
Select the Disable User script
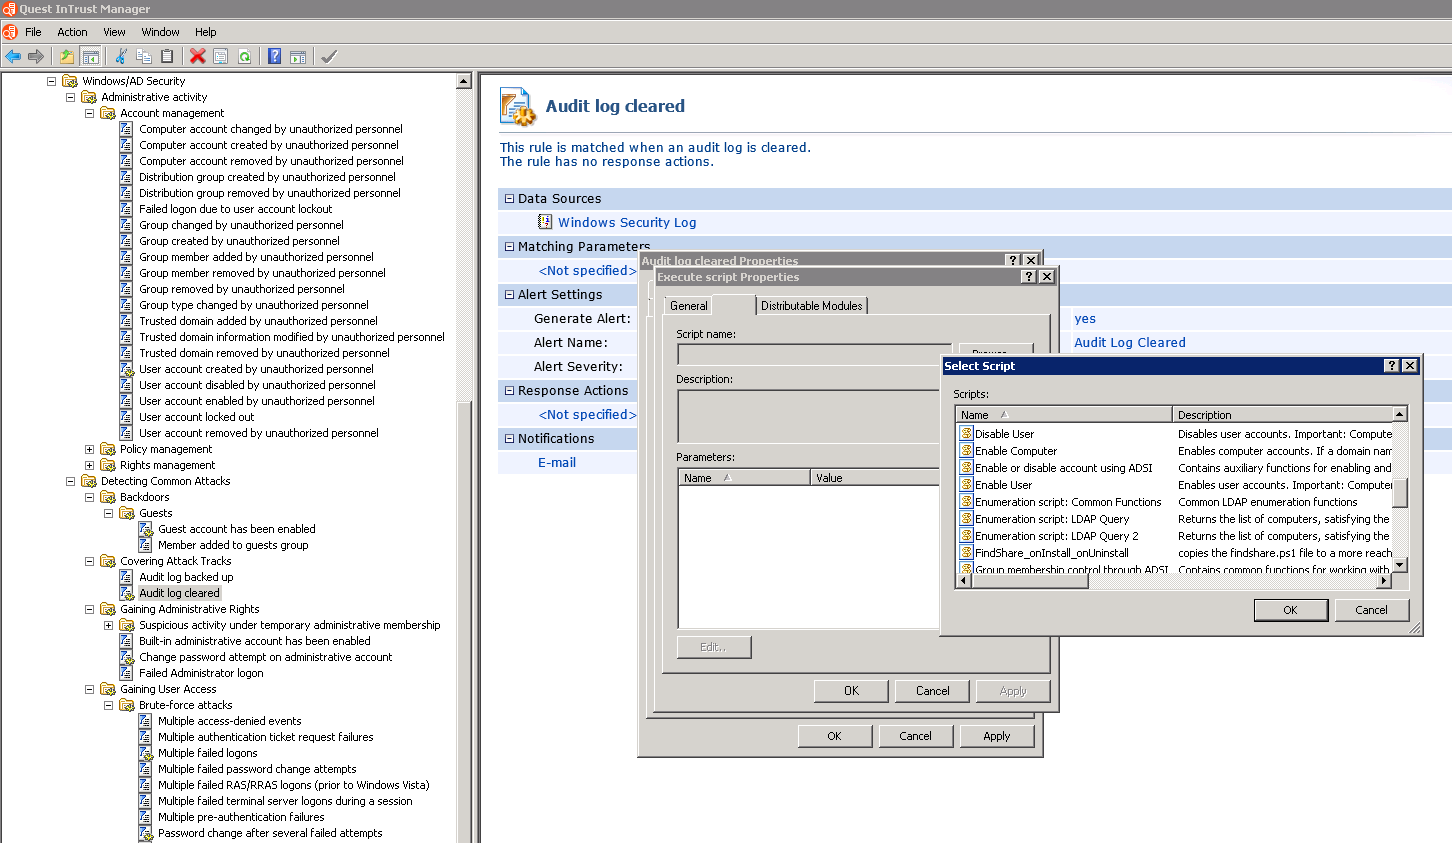(x=1004, y=434)
